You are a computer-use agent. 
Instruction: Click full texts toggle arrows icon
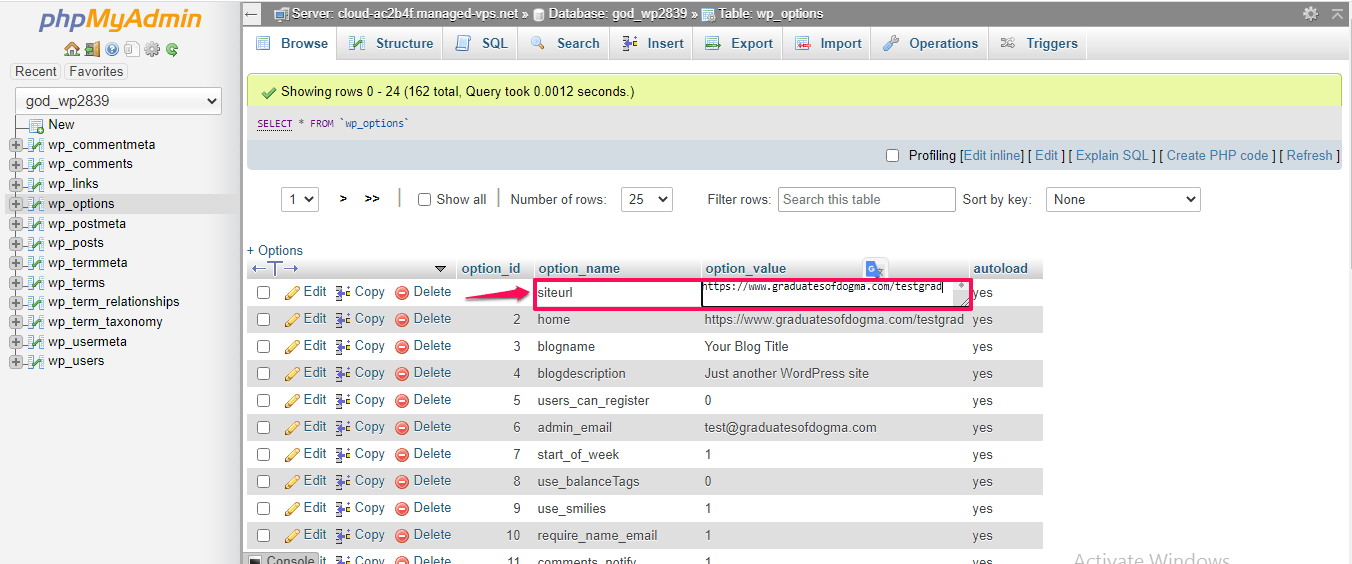coord(275,268)
